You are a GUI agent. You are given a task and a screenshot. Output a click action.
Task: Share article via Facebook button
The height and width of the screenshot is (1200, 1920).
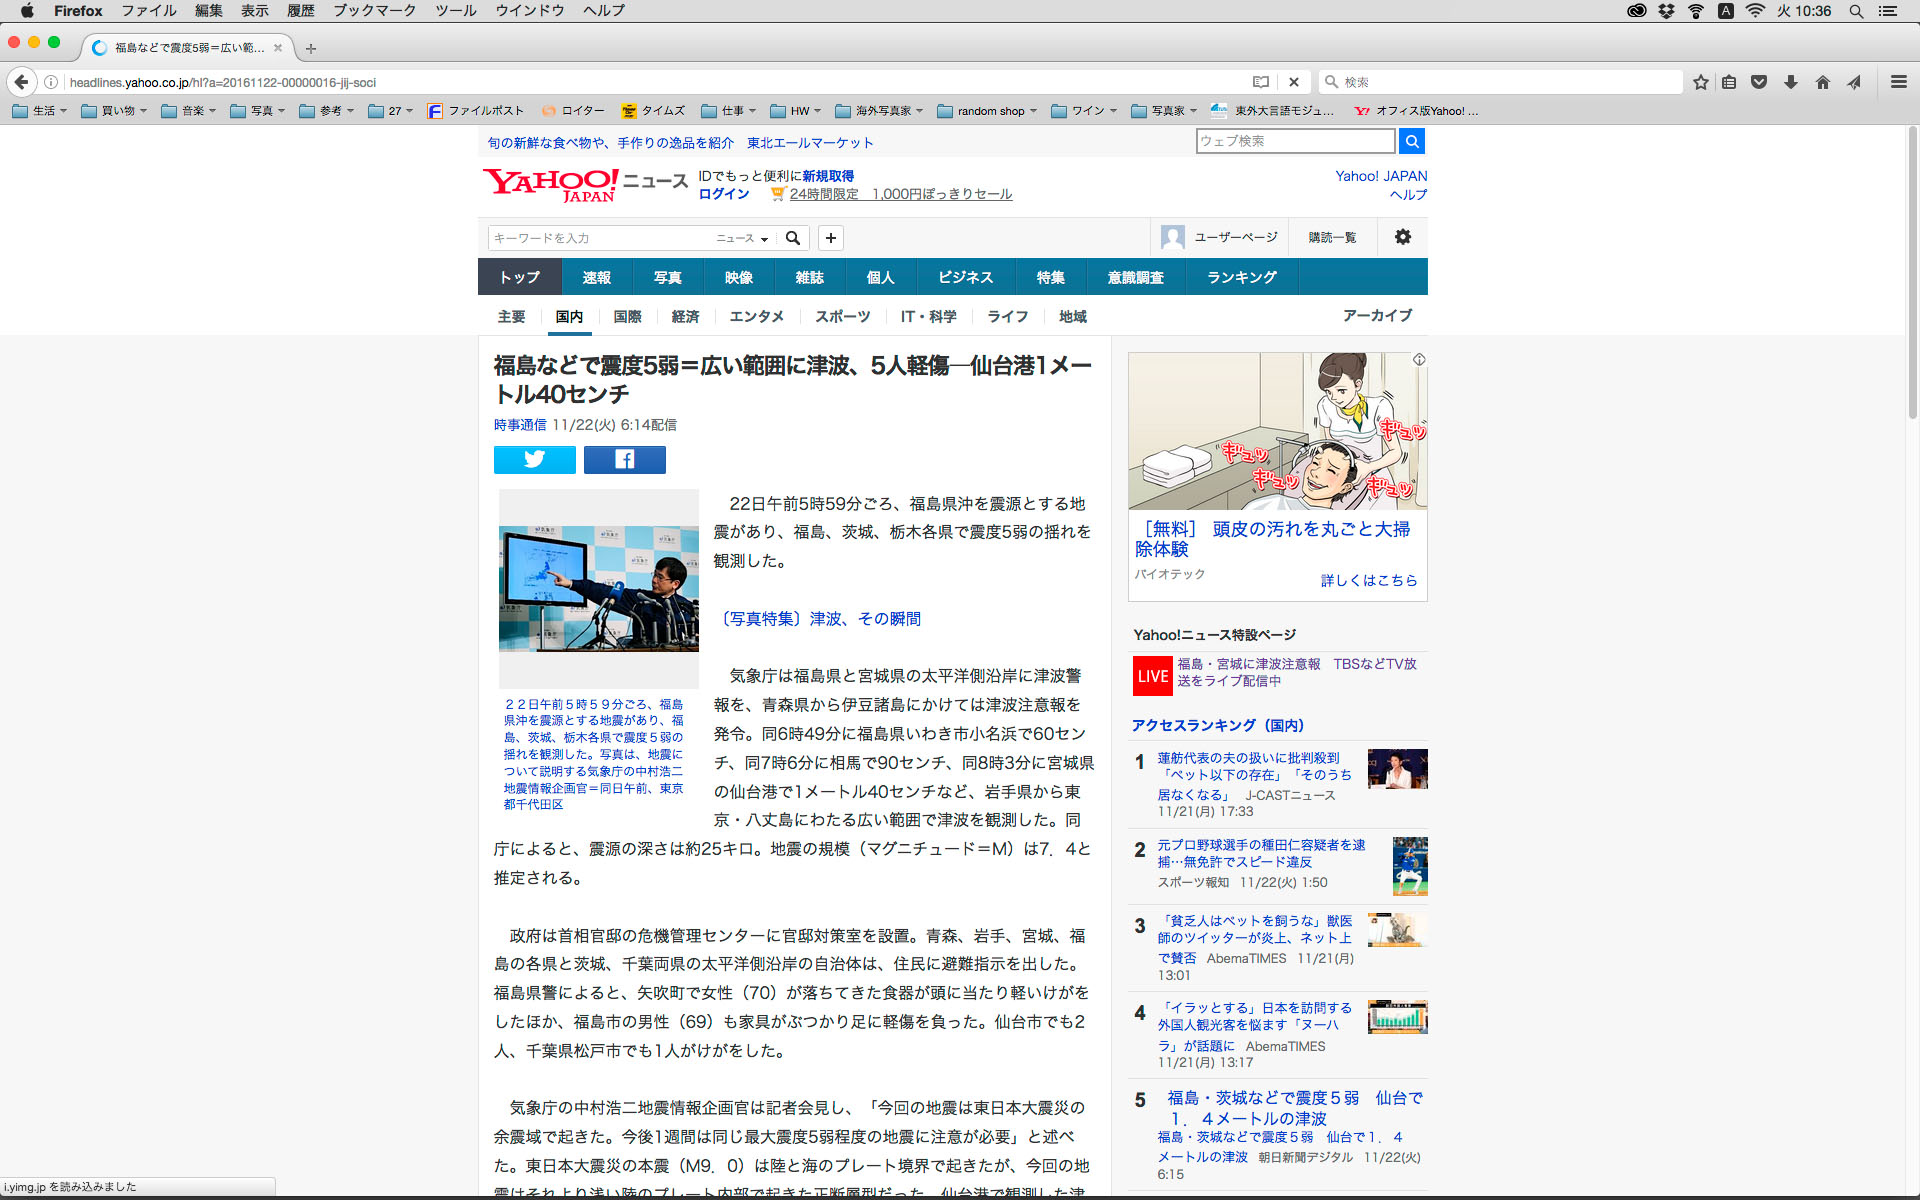[x=624, y=459]
